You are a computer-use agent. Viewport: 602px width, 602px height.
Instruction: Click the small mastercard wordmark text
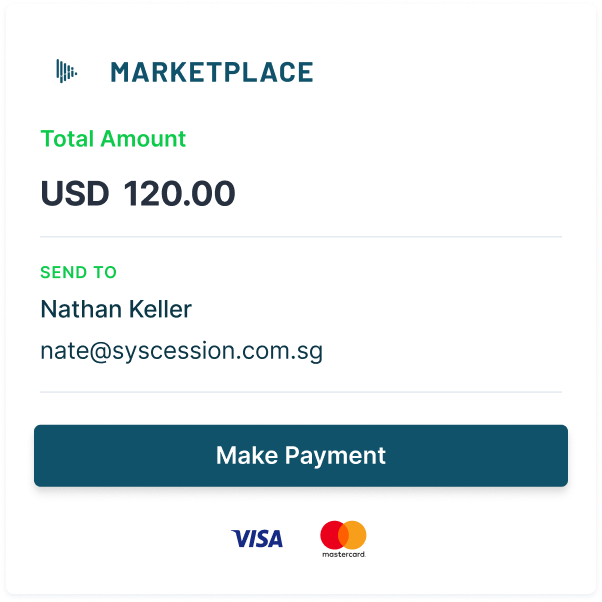(343, 553)
